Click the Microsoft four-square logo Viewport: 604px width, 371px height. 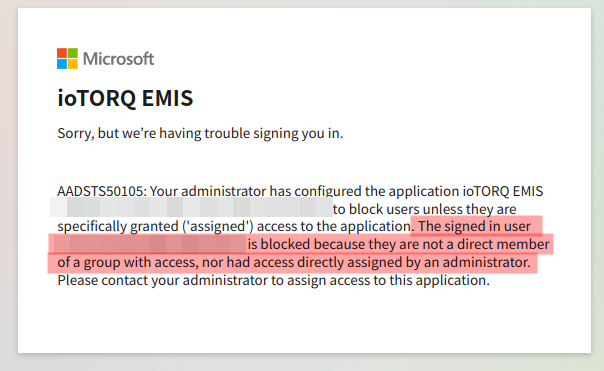coord(67,59)
